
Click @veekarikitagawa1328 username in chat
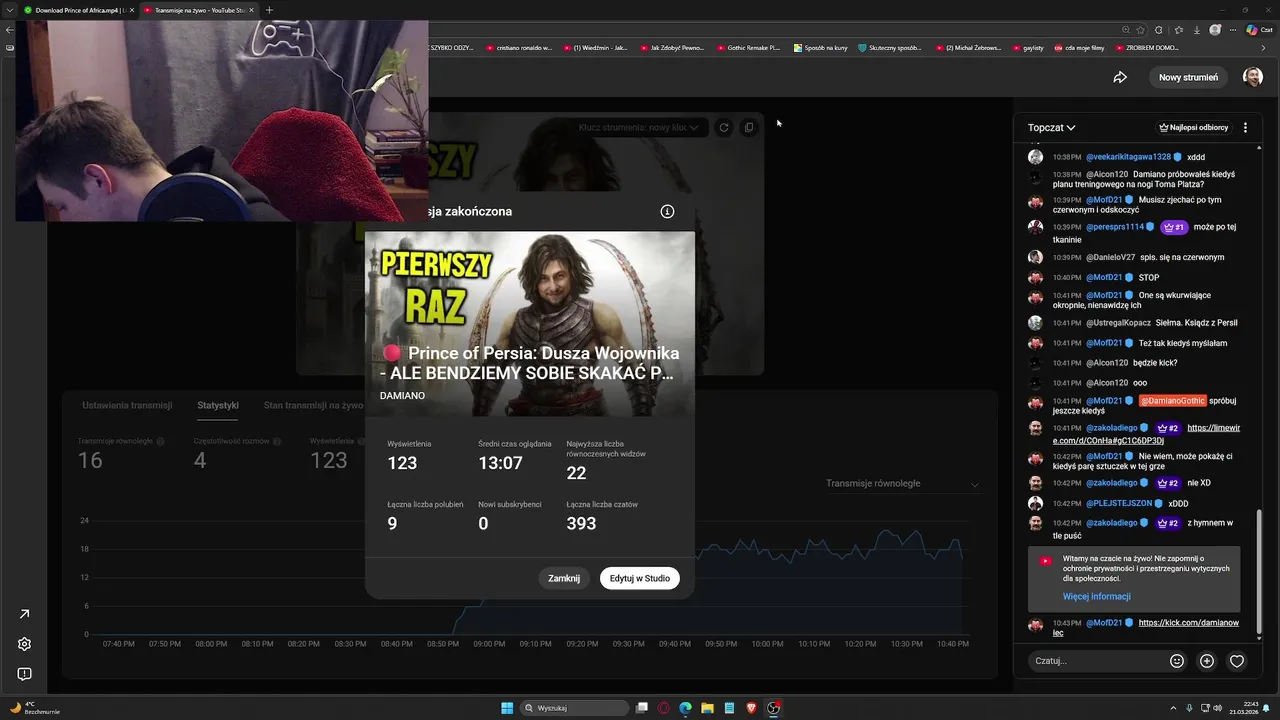pyautogui.click(x=1128, y=157)
